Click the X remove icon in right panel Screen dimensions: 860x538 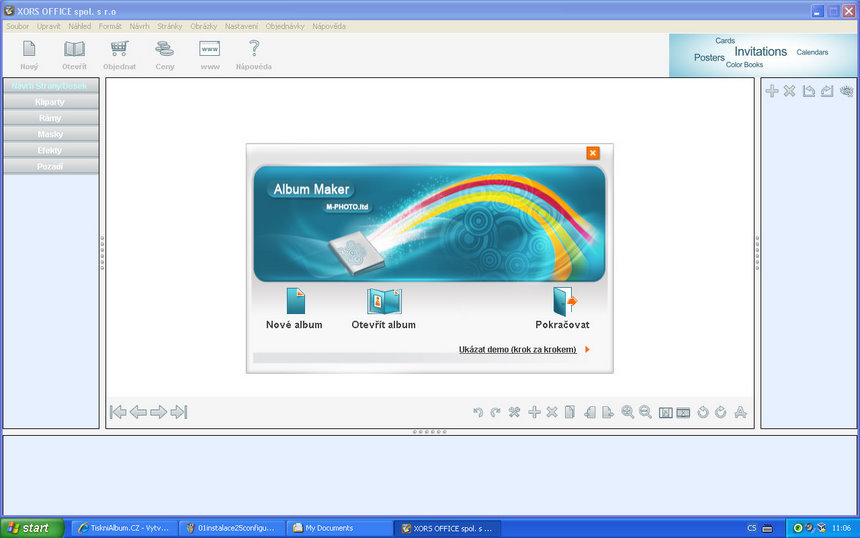coord(789,91)
